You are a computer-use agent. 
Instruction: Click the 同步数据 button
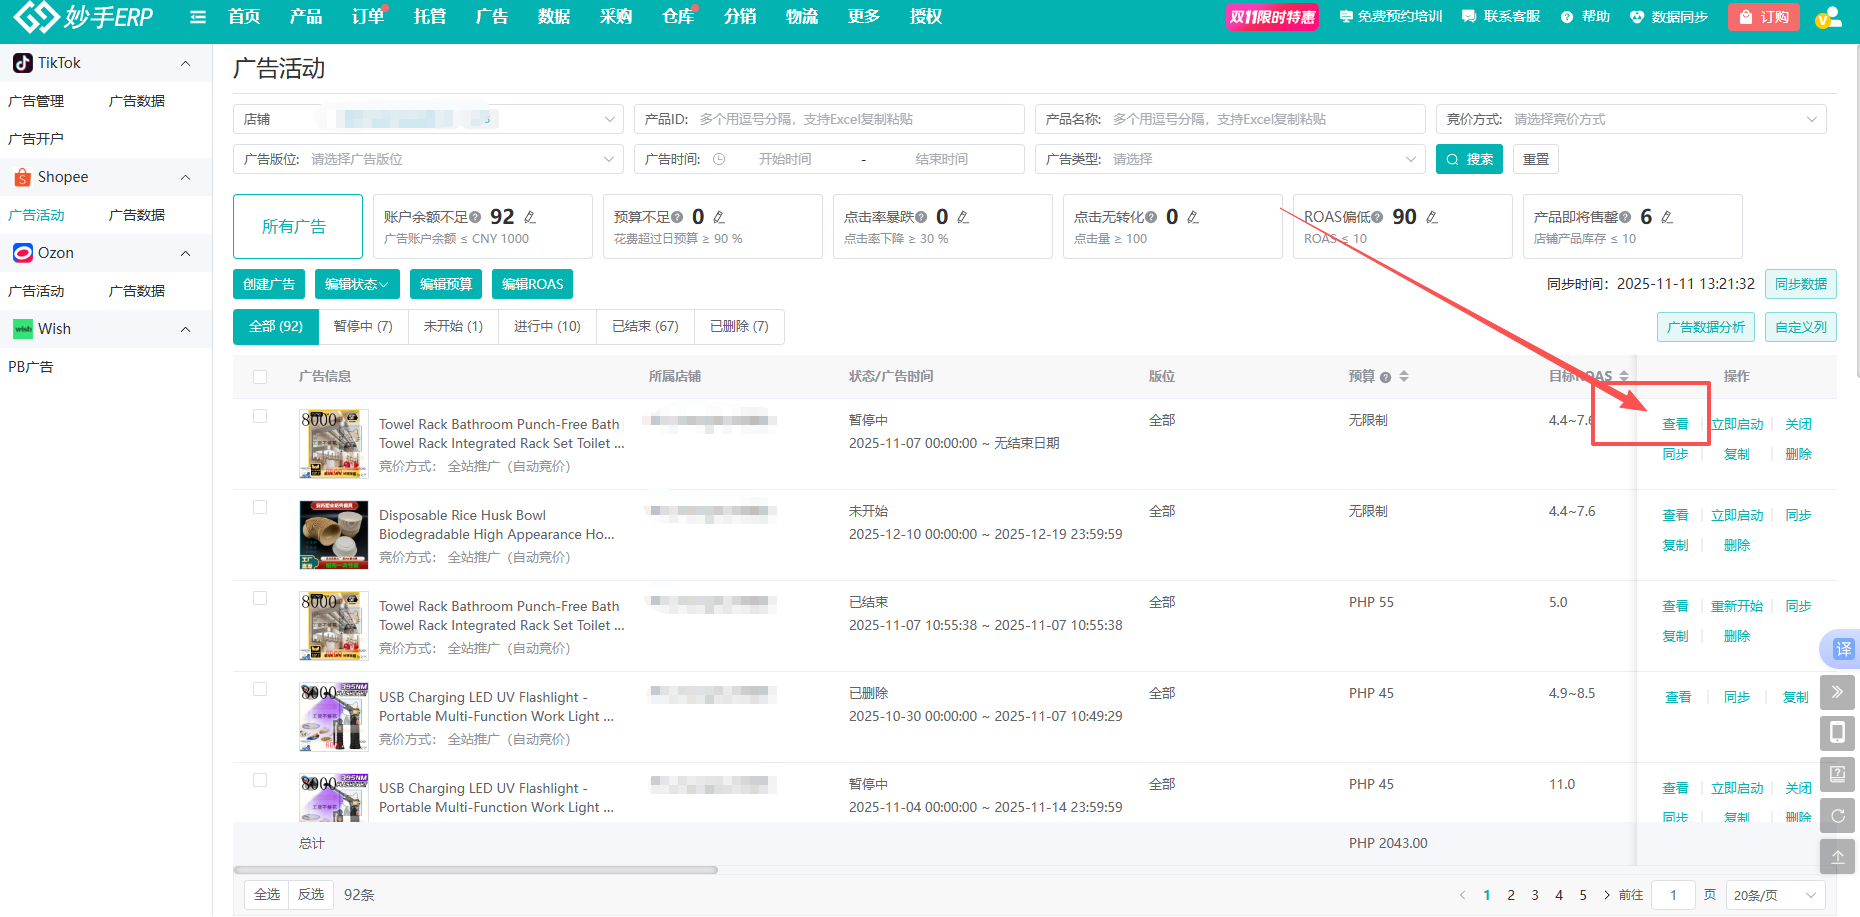(x=1800, y=284)
